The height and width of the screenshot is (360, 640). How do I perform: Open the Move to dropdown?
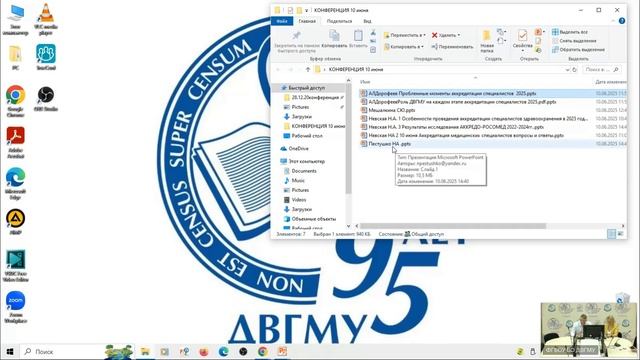tap(404, 35)
